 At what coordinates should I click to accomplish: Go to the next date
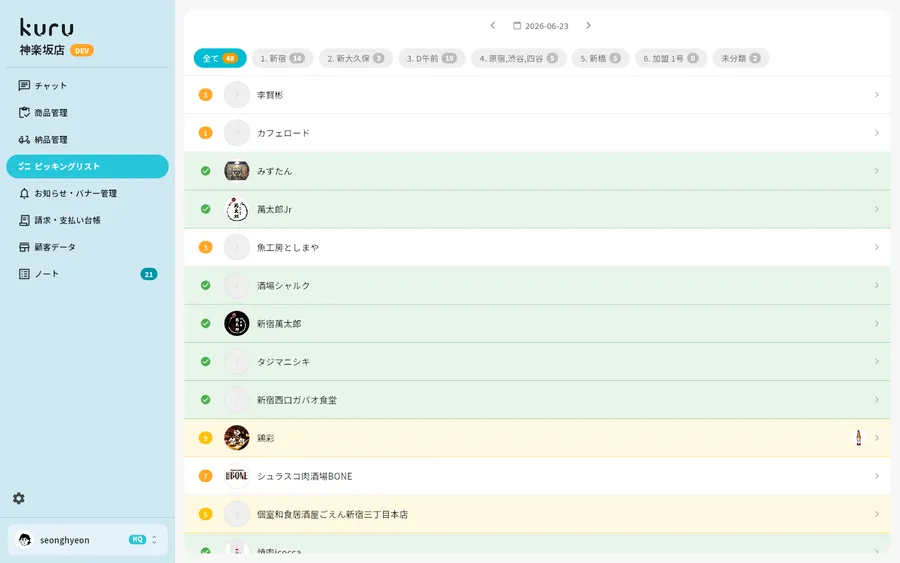click(x=588, y=25)
